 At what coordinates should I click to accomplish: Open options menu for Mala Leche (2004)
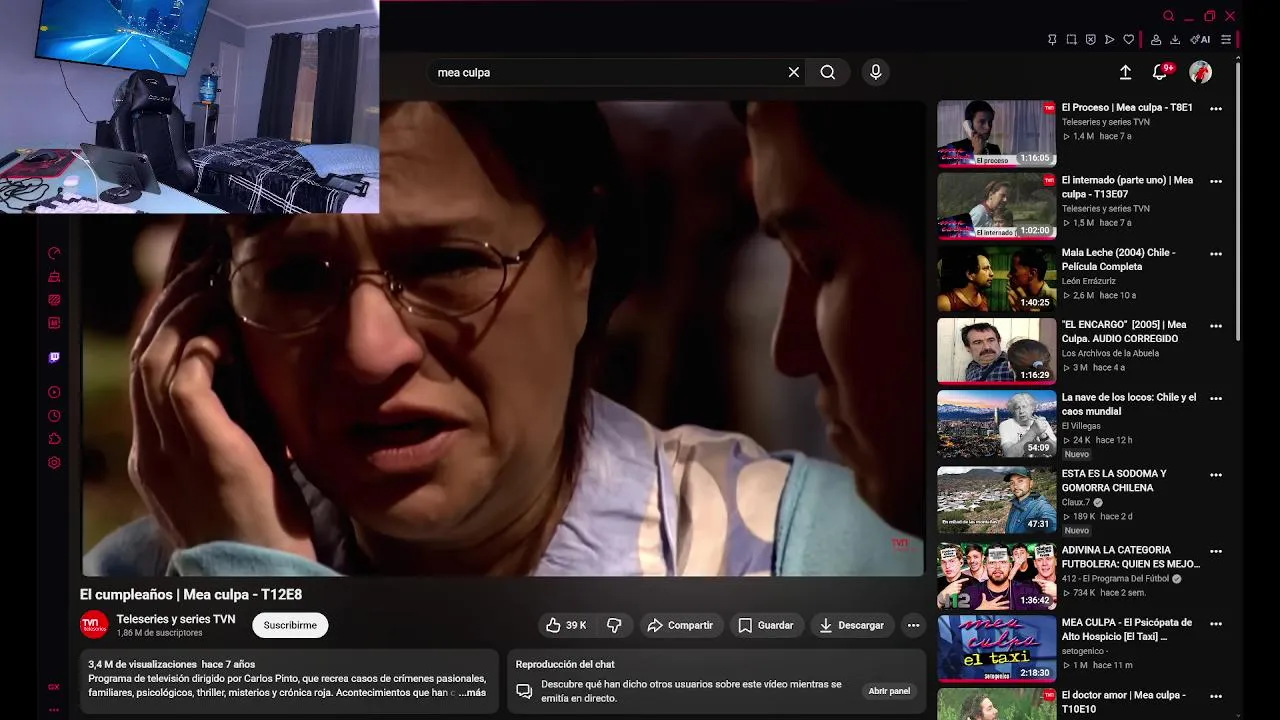(1216, 254)
